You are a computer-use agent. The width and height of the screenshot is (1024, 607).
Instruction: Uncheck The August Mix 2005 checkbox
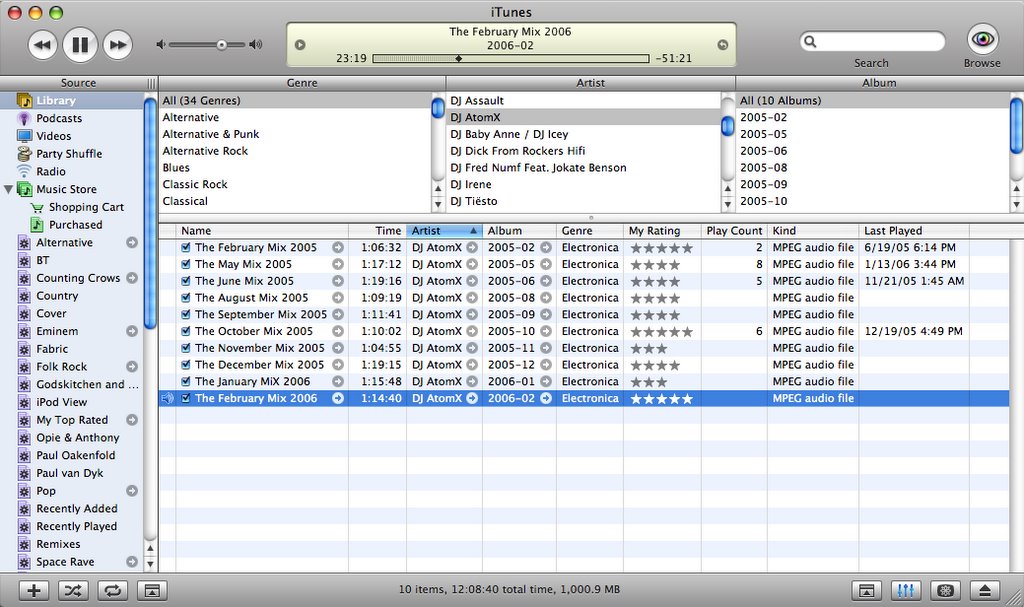tap(186, 298)
